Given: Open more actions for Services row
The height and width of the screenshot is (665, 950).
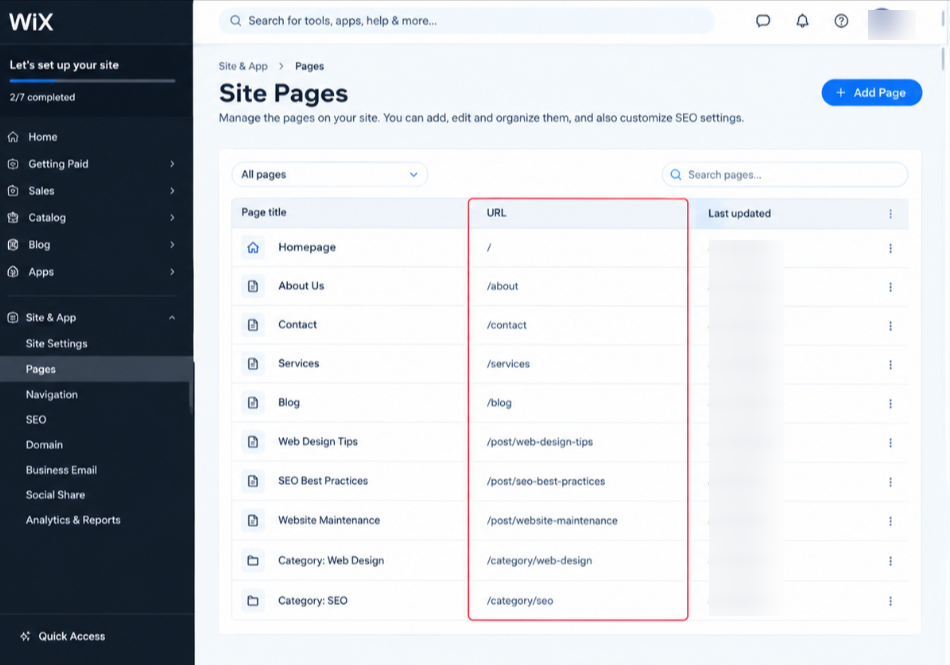Looking at the screenshot, I should 890,365.
